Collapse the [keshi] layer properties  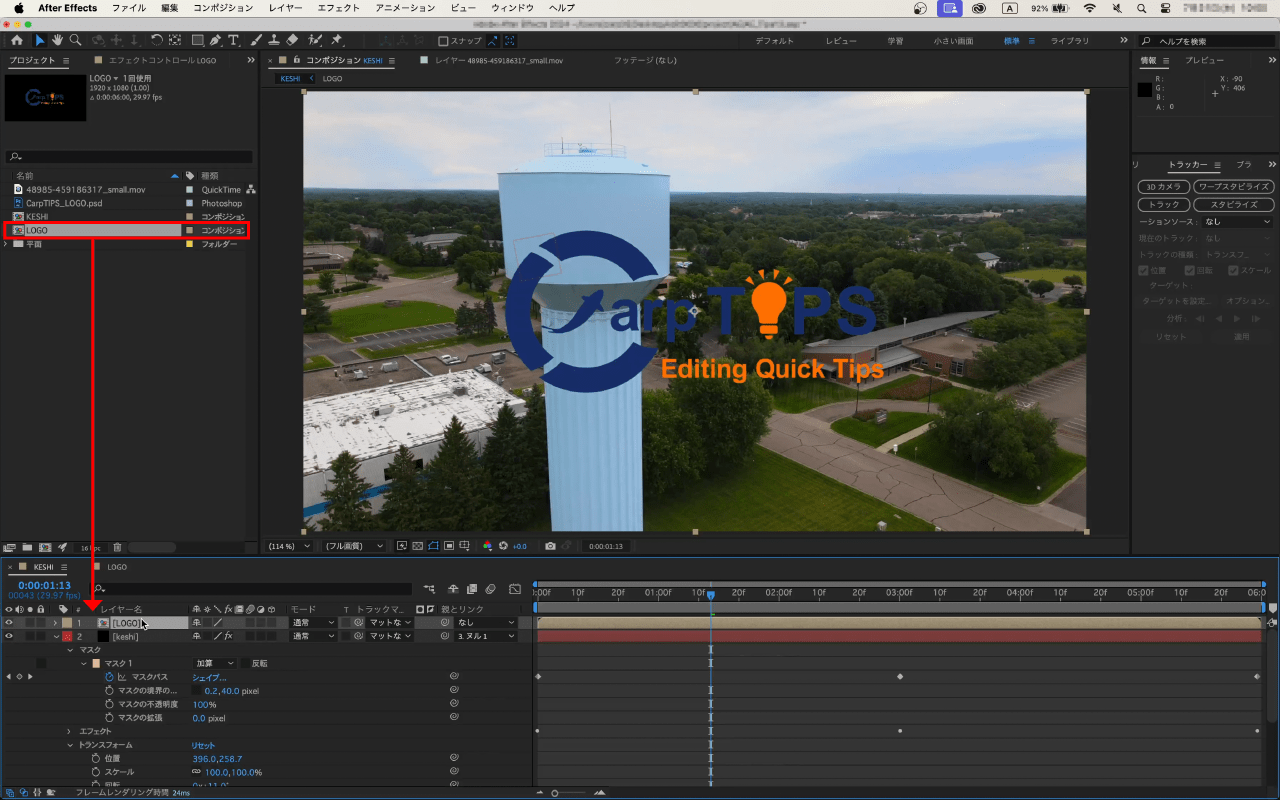tap(55, 636)
